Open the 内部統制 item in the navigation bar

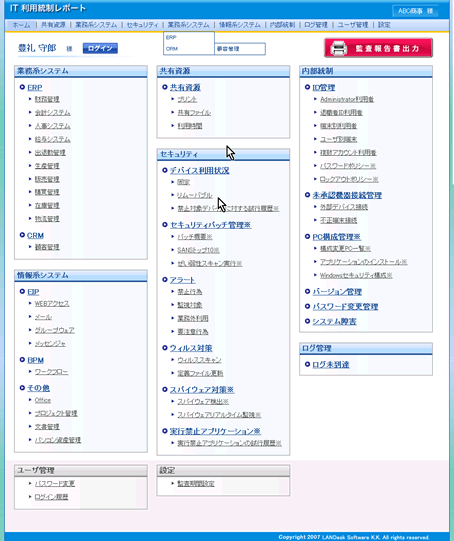click(282, 25)
